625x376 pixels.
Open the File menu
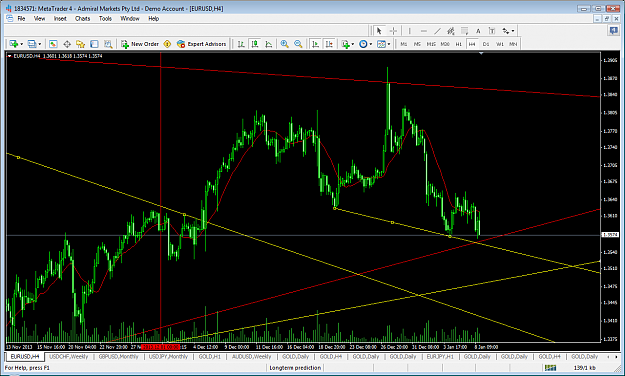point(21,18)
